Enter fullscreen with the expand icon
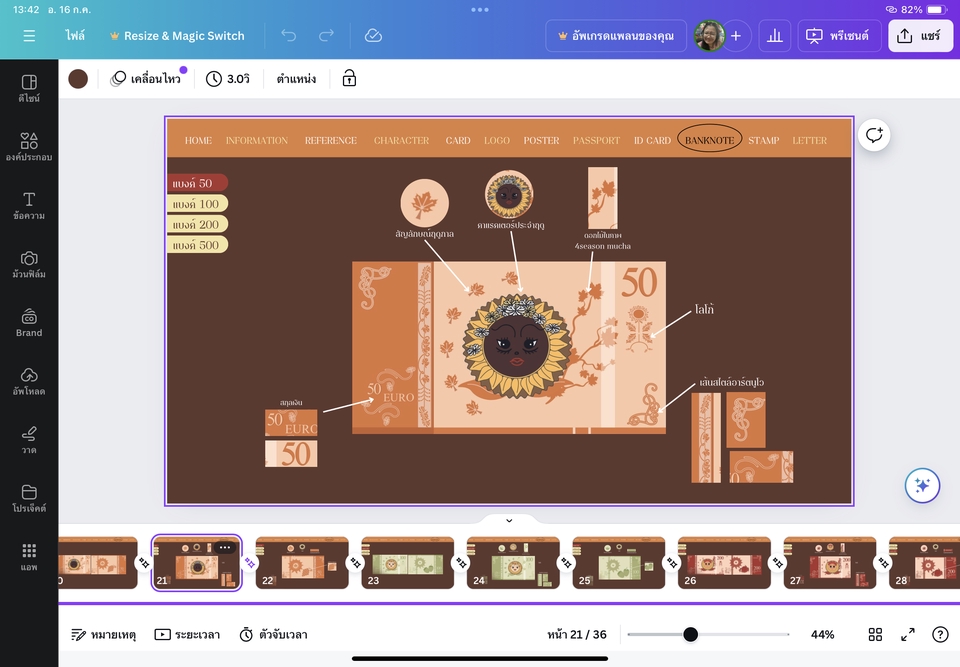Screen dimensions: 960x667 click(908, 635)
